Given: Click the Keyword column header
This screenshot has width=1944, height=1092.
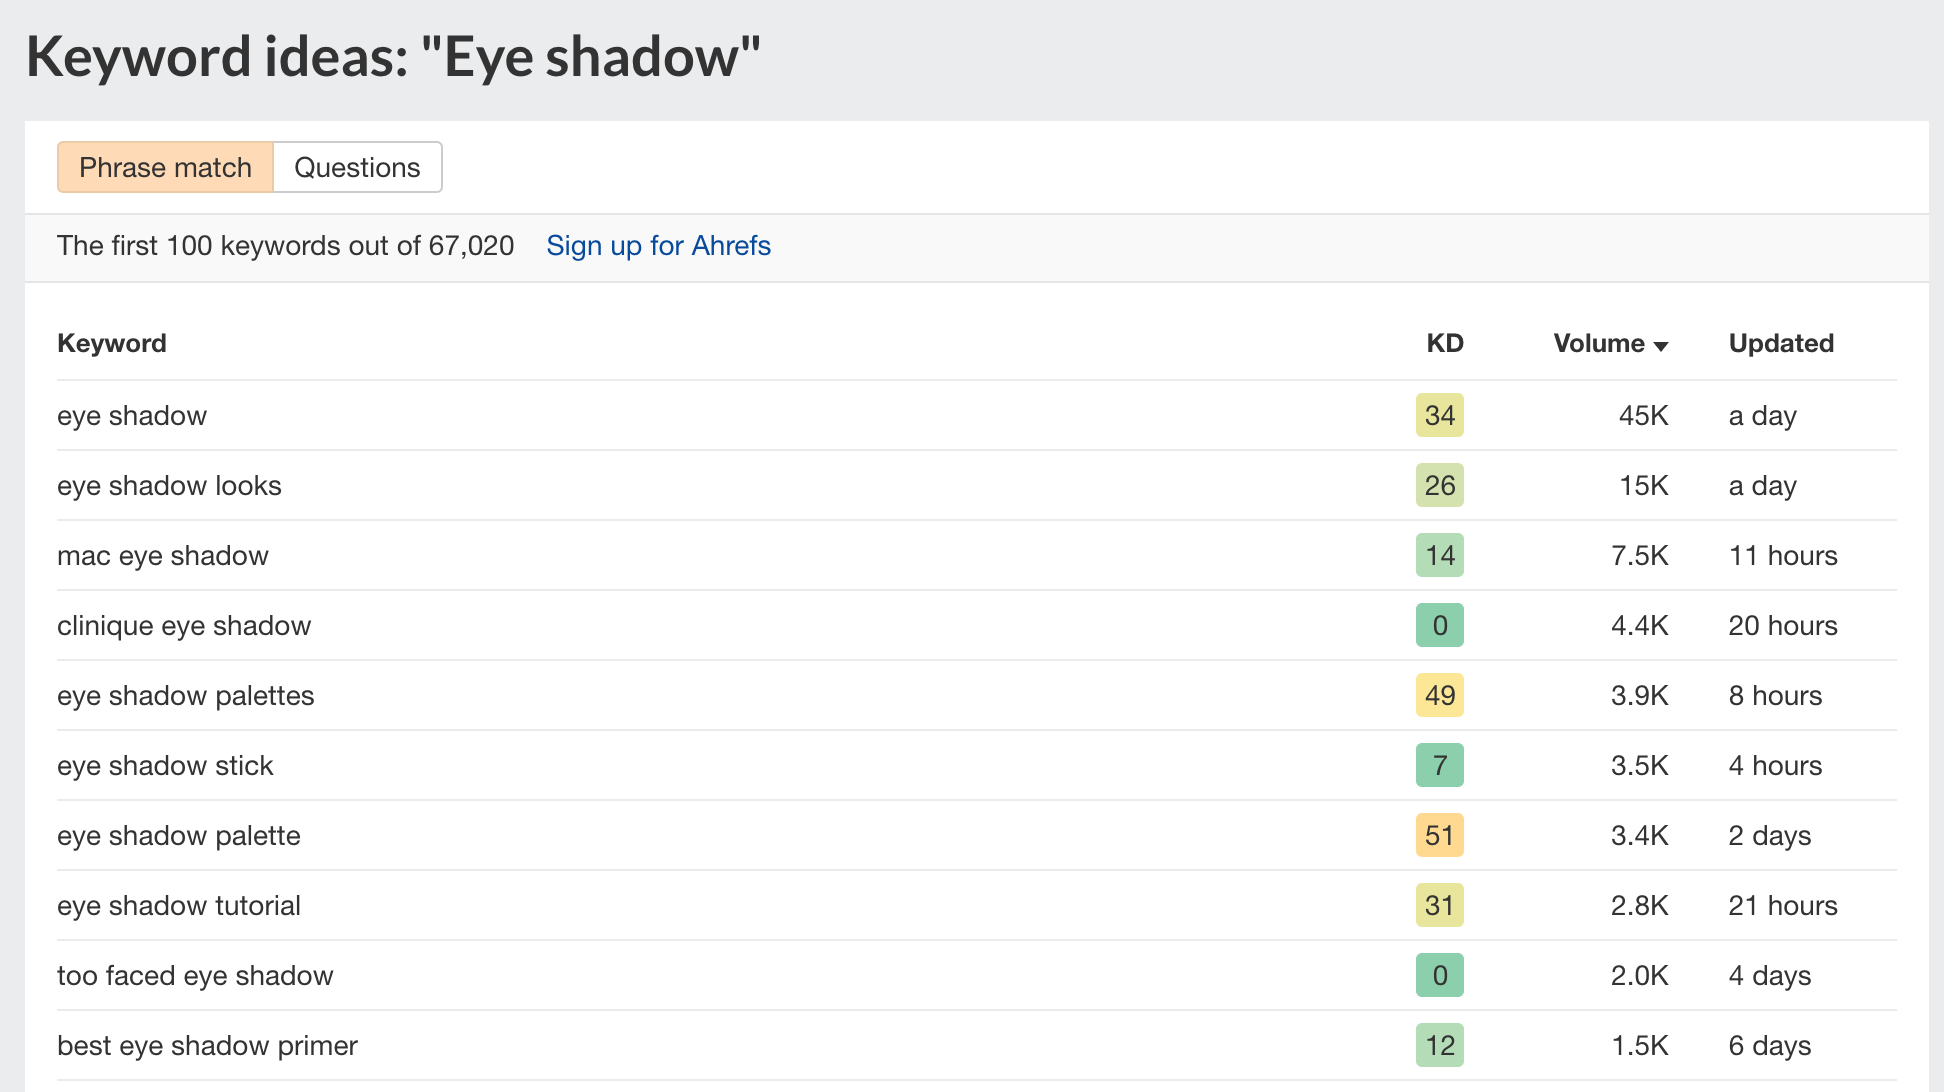Looking at the screenshot, I should coord(112,343).
